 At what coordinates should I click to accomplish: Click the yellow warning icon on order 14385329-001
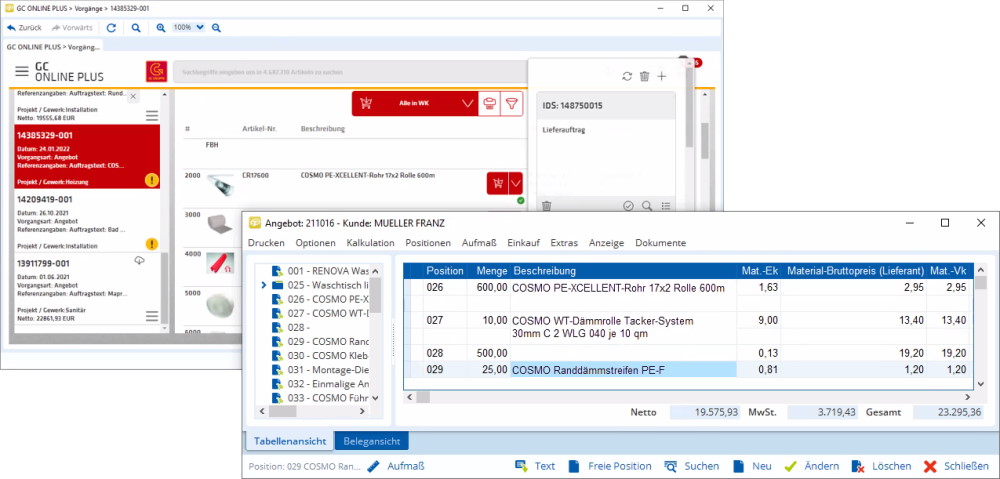click(x=152, y=181)
